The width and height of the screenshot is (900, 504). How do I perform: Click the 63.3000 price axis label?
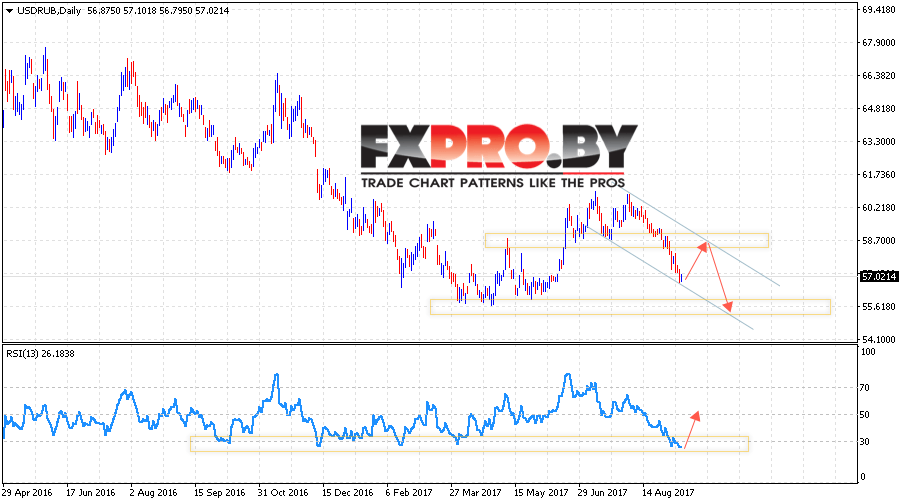coord(879,141)
